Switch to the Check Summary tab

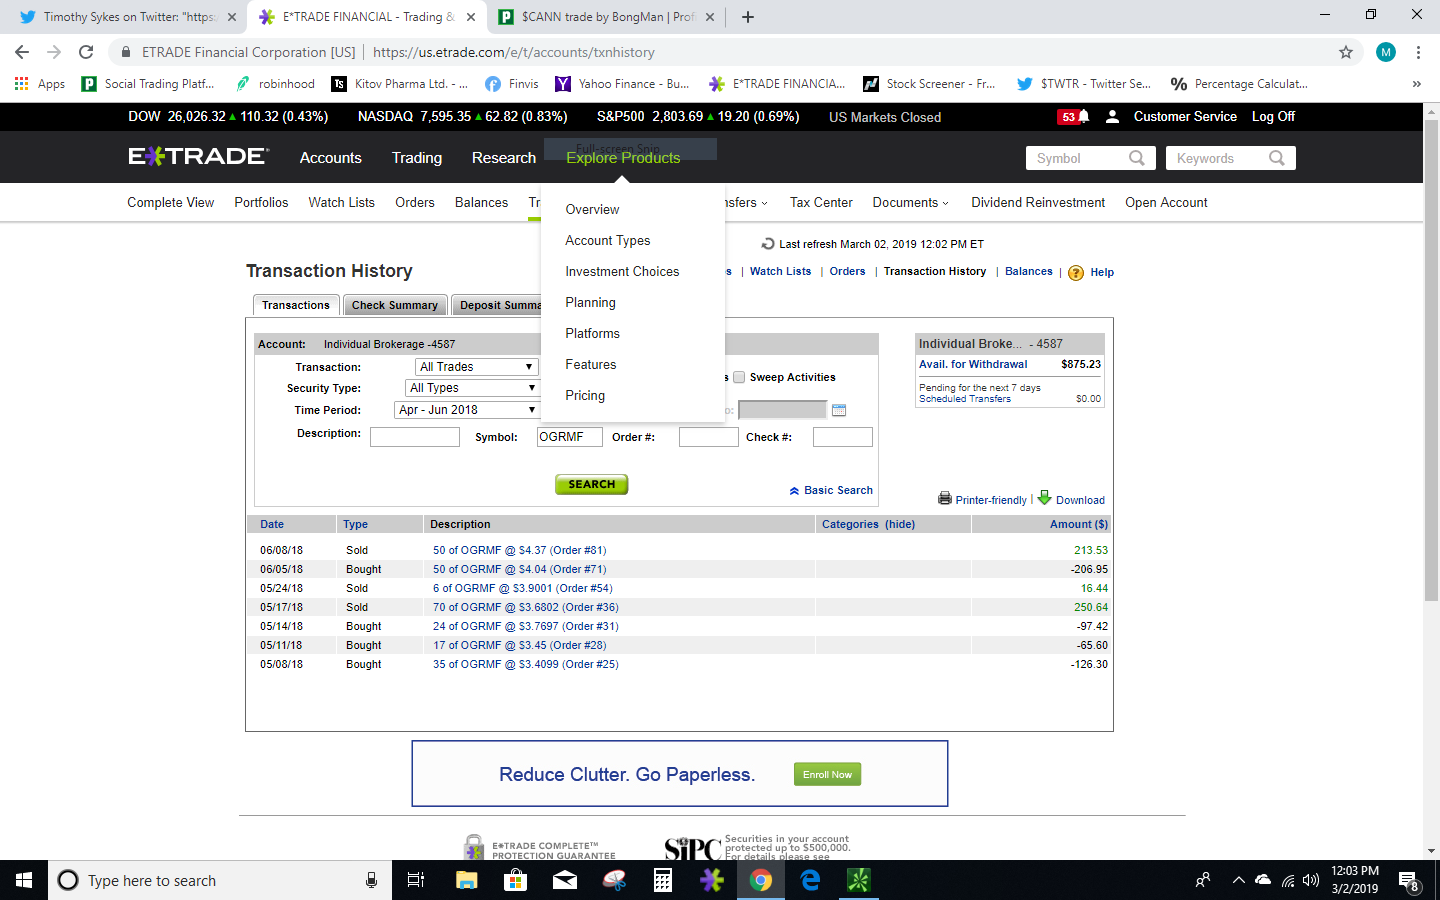pyautogui.click(x=394, y=305)
